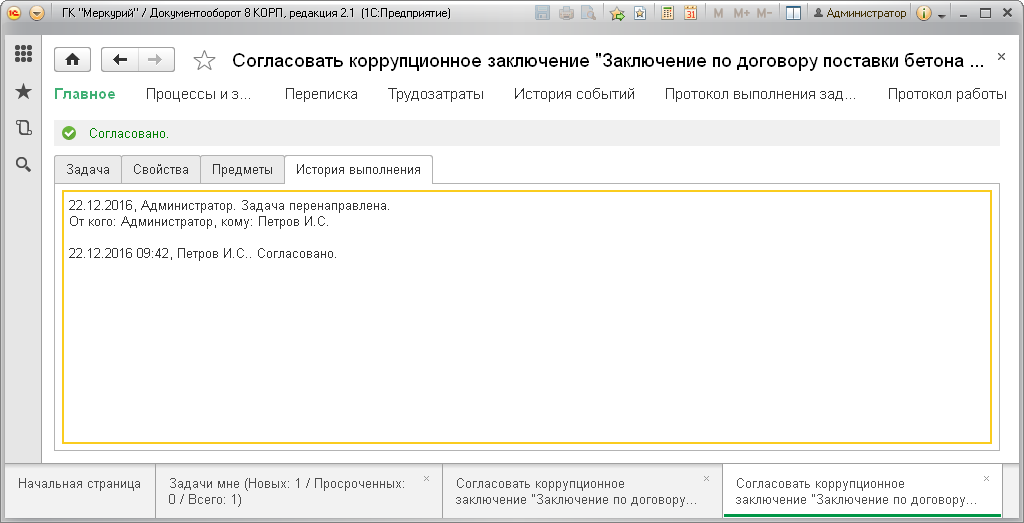Select the Главное navigation link
This screenshot has height=523, width=1024.
coord(85,94)
